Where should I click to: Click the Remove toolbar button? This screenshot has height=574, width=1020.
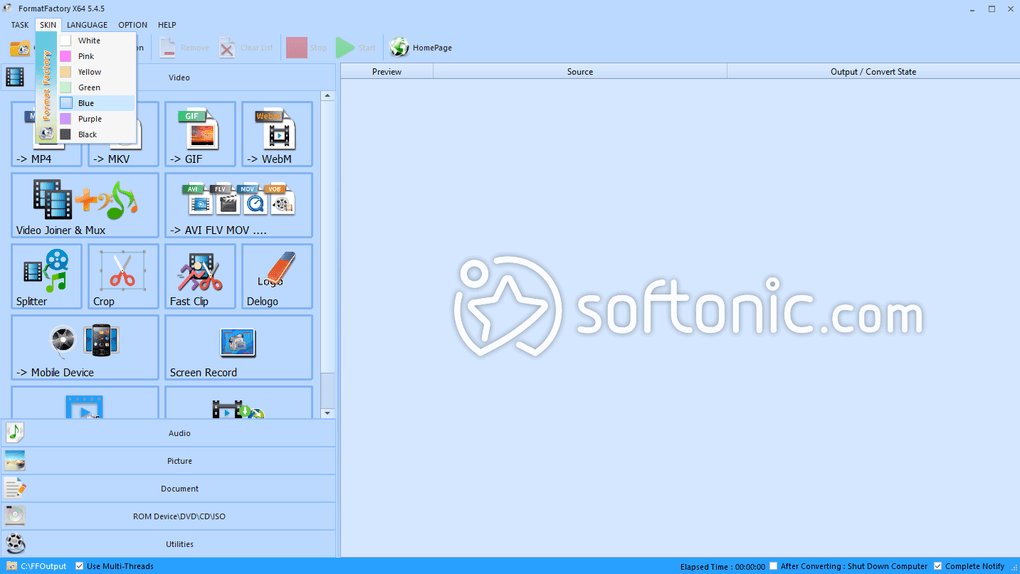[x=184, y=48]
